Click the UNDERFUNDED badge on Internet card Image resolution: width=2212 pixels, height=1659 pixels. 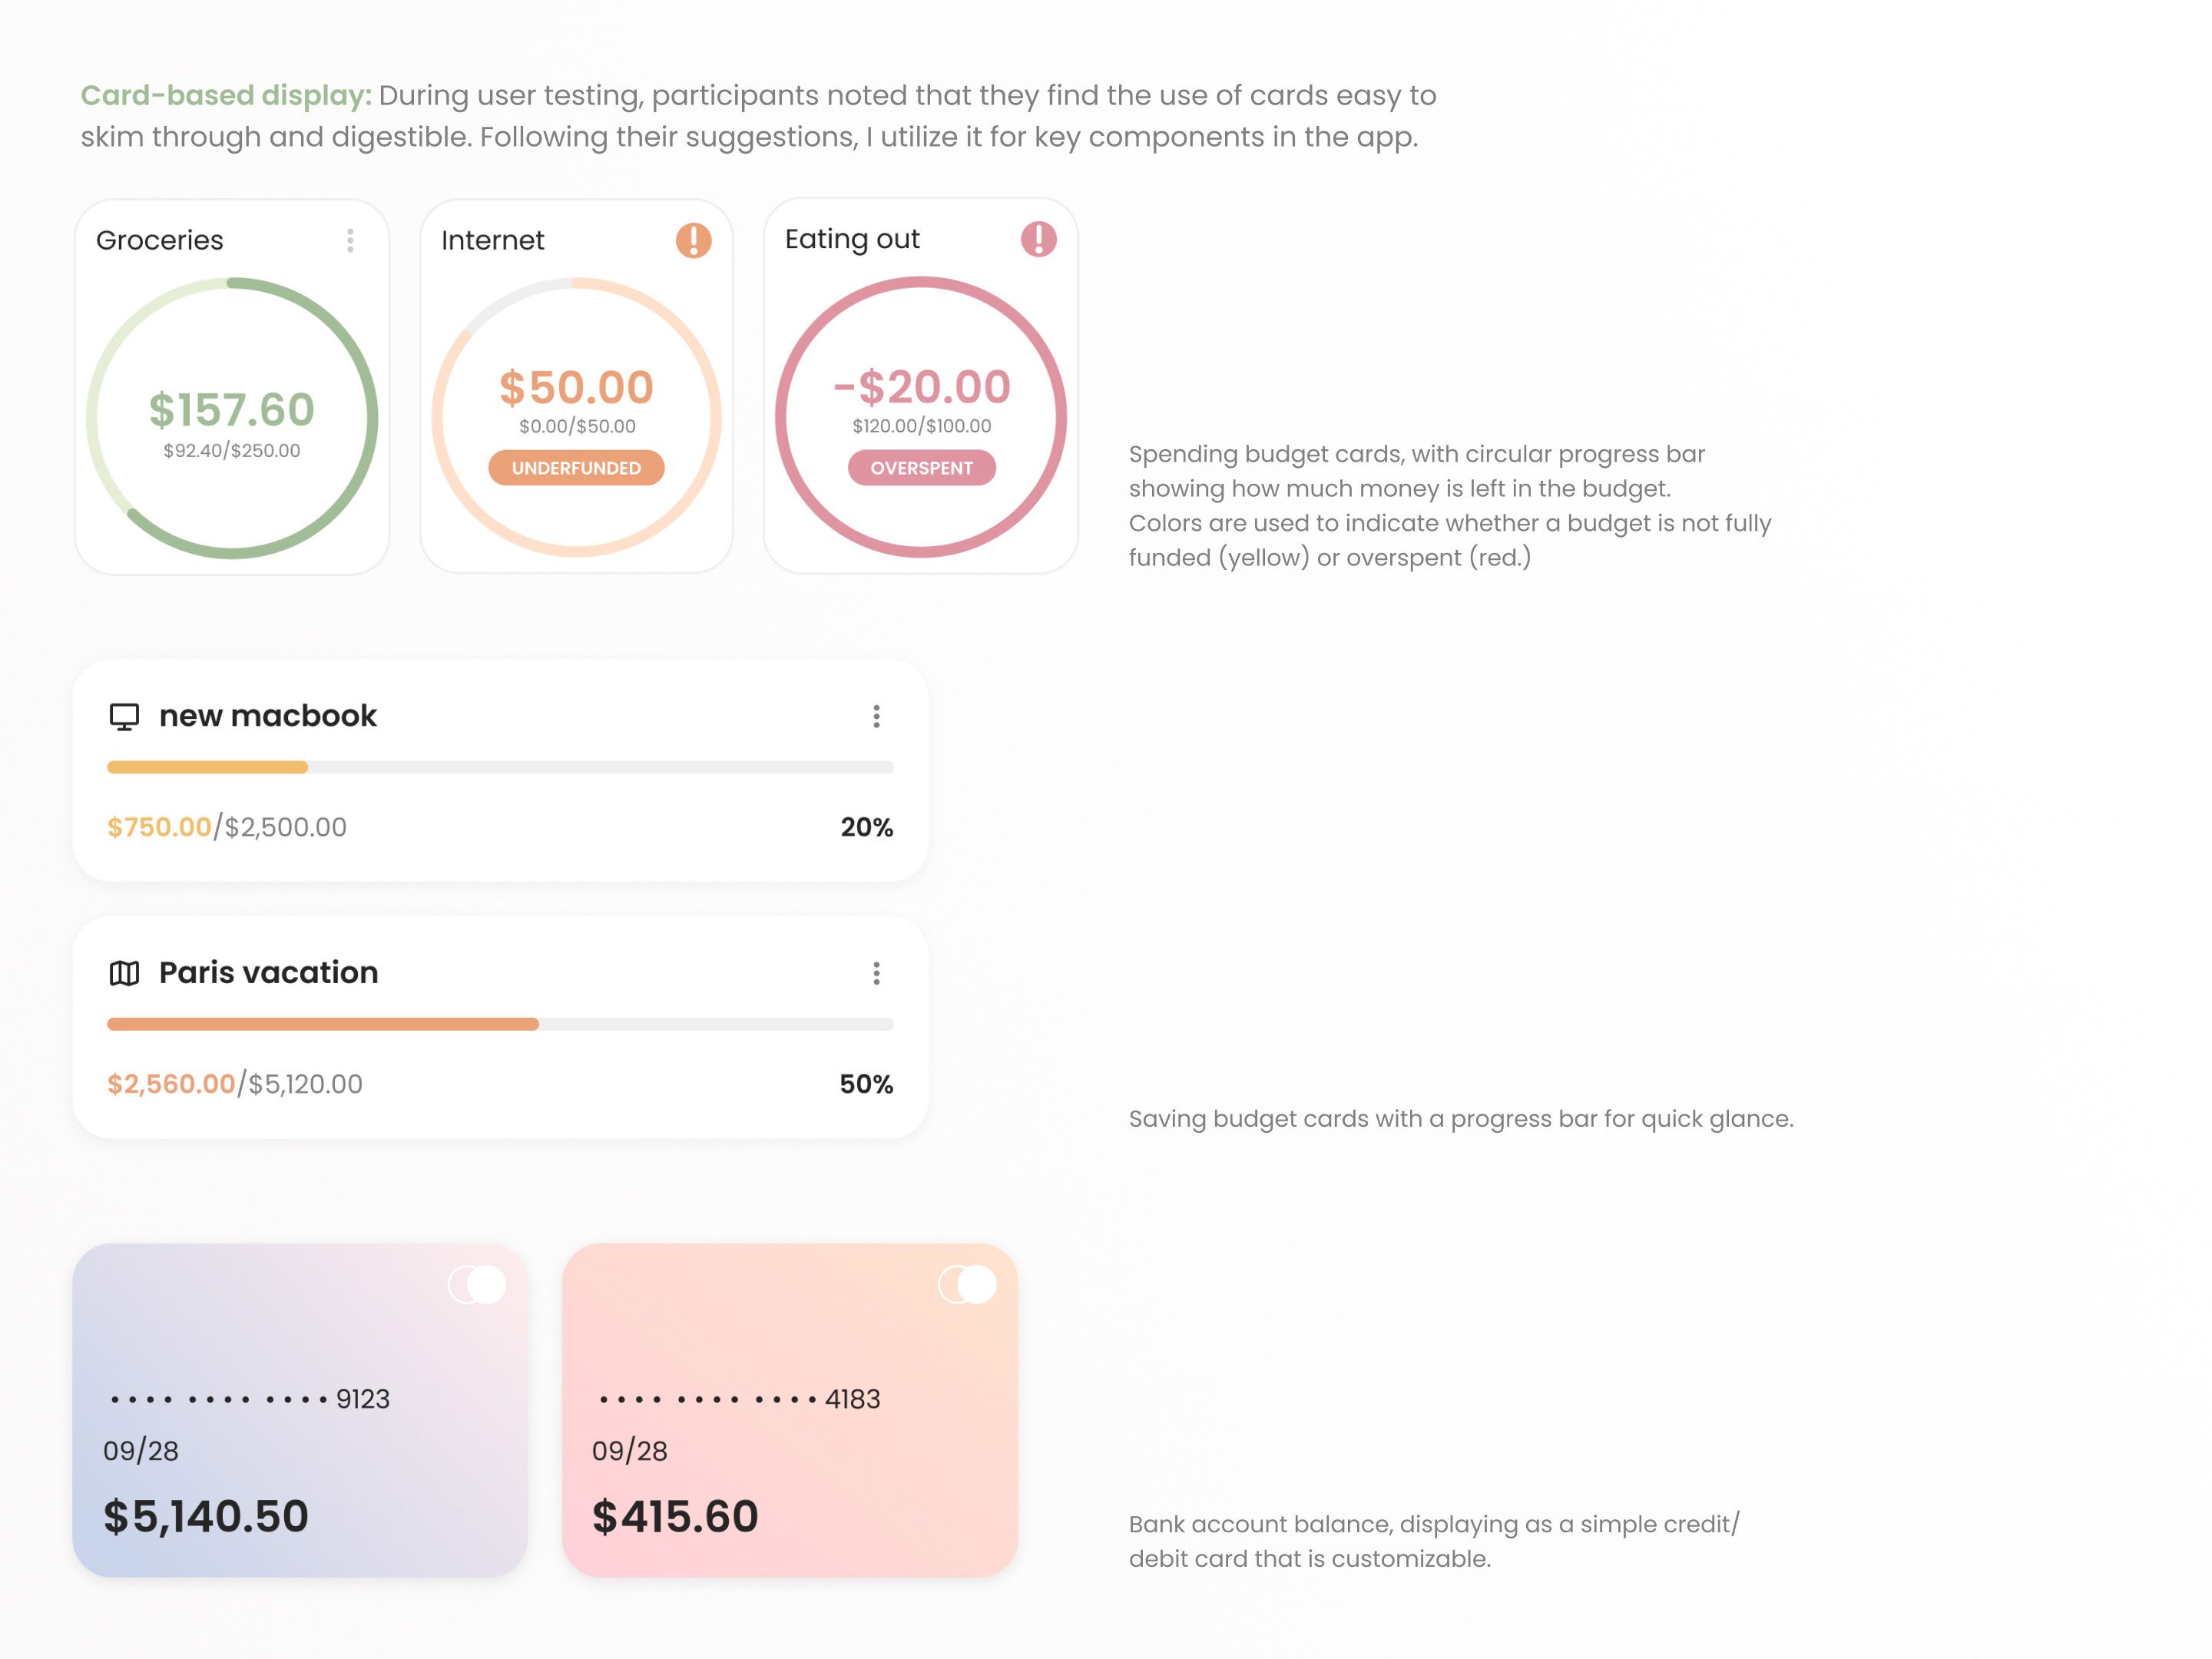[x=576, y=468]
